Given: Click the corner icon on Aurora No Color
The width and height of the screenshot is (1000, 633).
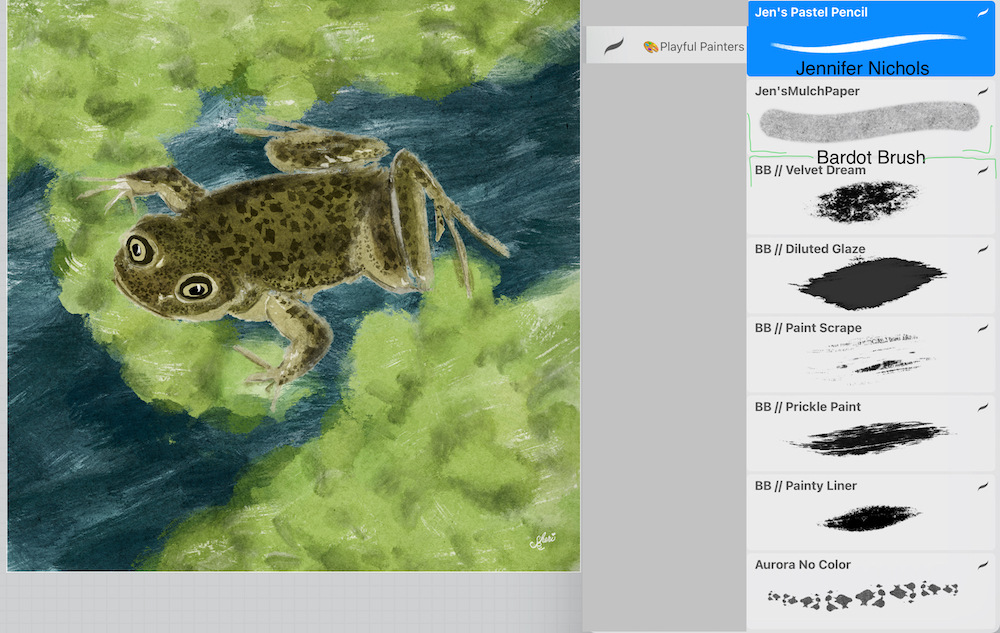Looking at the screenshot, I should click(982, 566).
